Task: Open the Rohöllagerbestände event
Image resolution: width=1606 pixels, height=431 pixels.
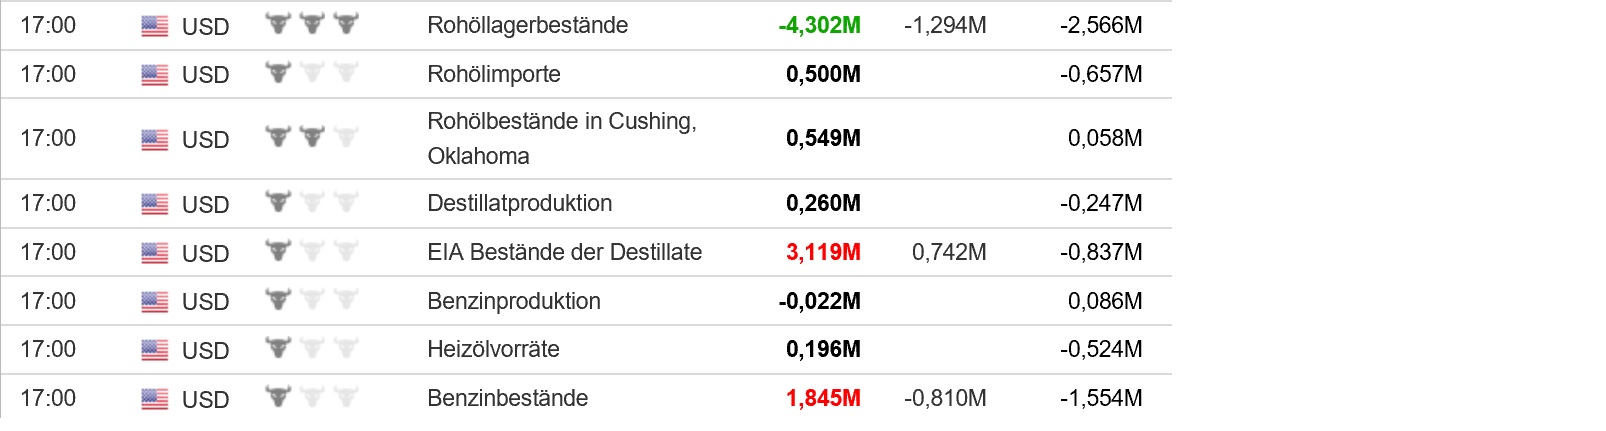Action: pos(527,25)
